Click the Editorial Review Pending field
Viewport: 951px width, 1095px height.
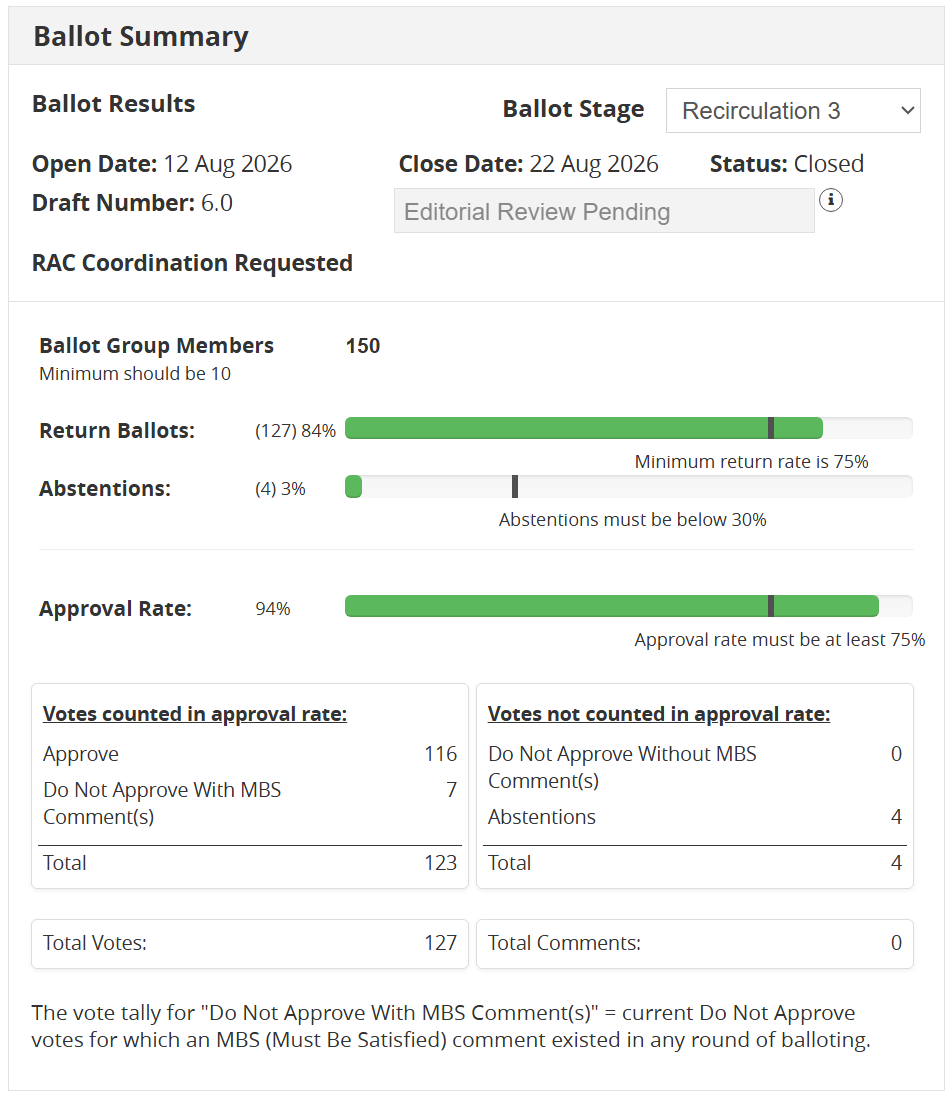pos(604,210)
